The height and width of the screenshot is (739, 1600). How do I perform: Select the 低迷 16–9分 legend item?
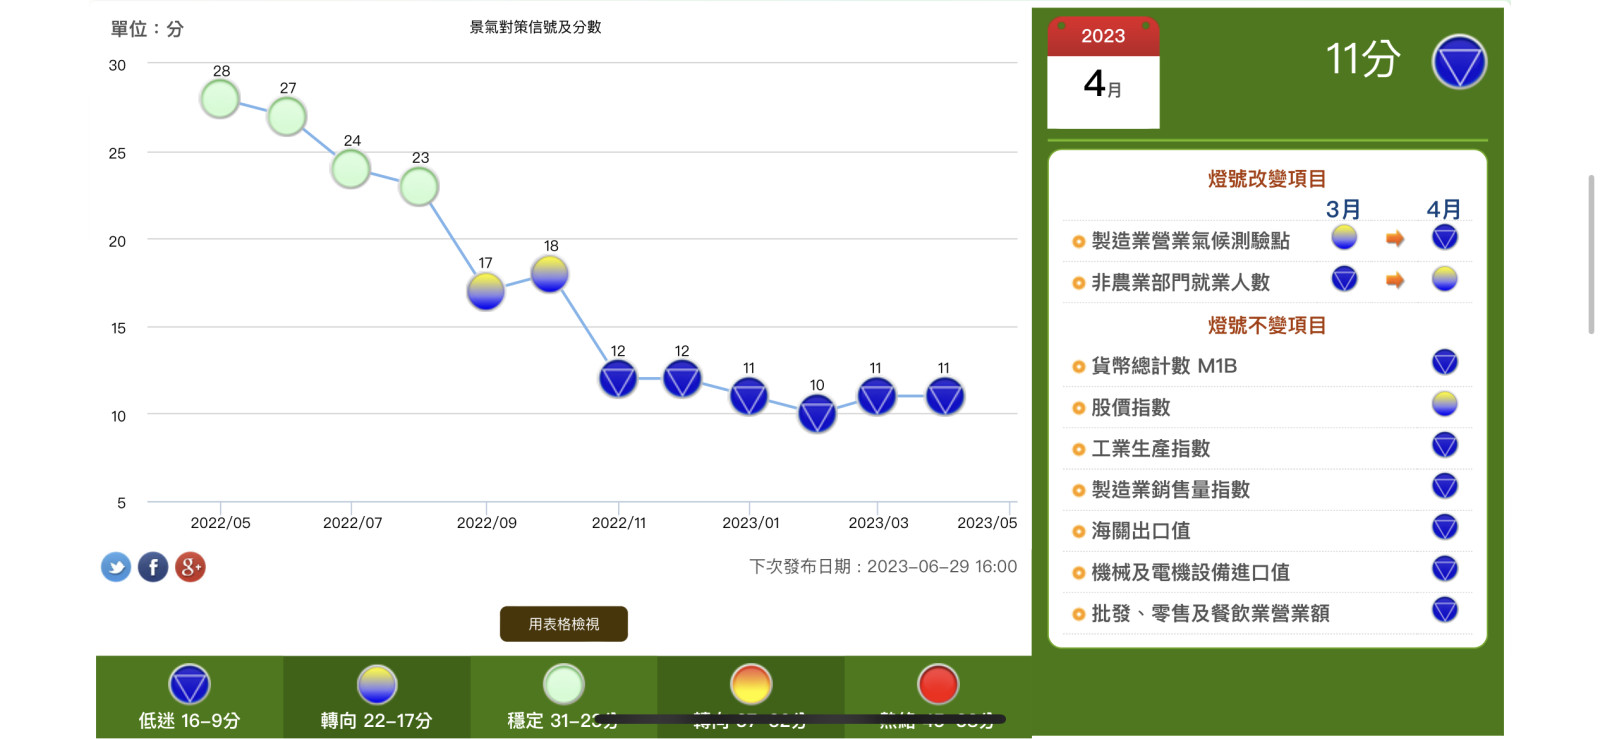[x=189, y=698]
